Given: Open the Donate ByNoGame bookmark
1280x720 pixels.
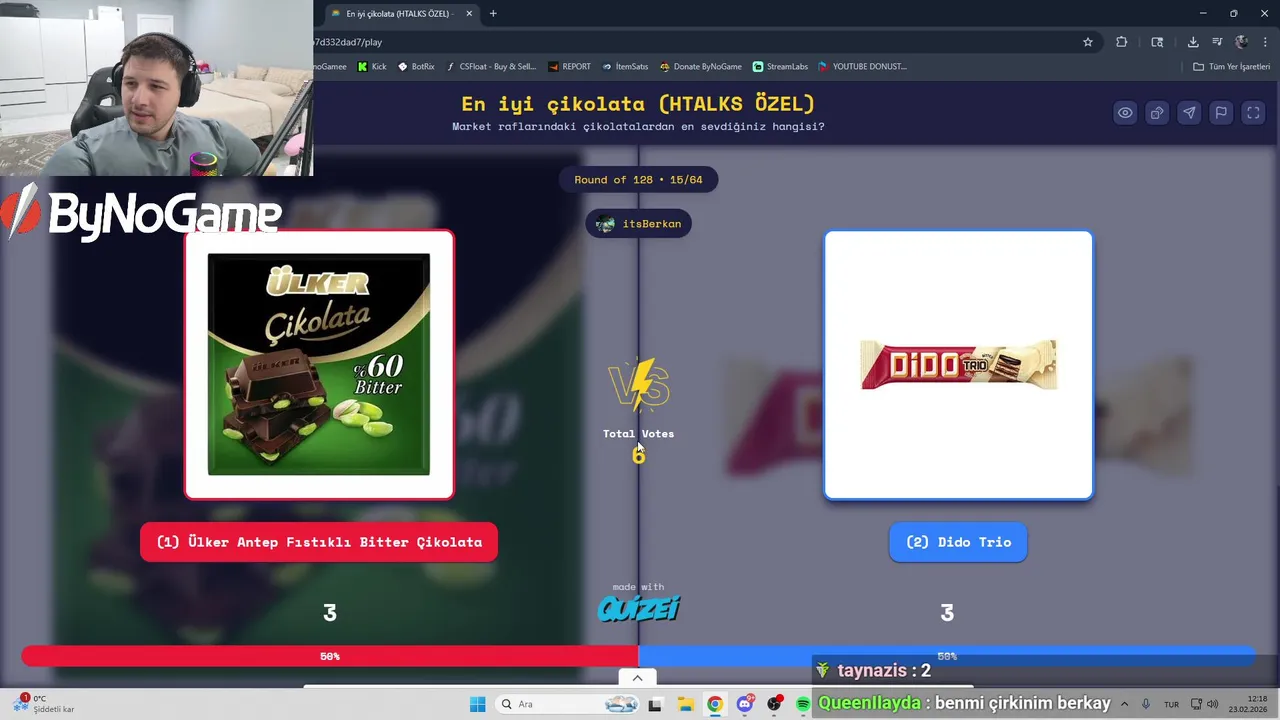Looking at the screenshot, I should coord(701,66).
